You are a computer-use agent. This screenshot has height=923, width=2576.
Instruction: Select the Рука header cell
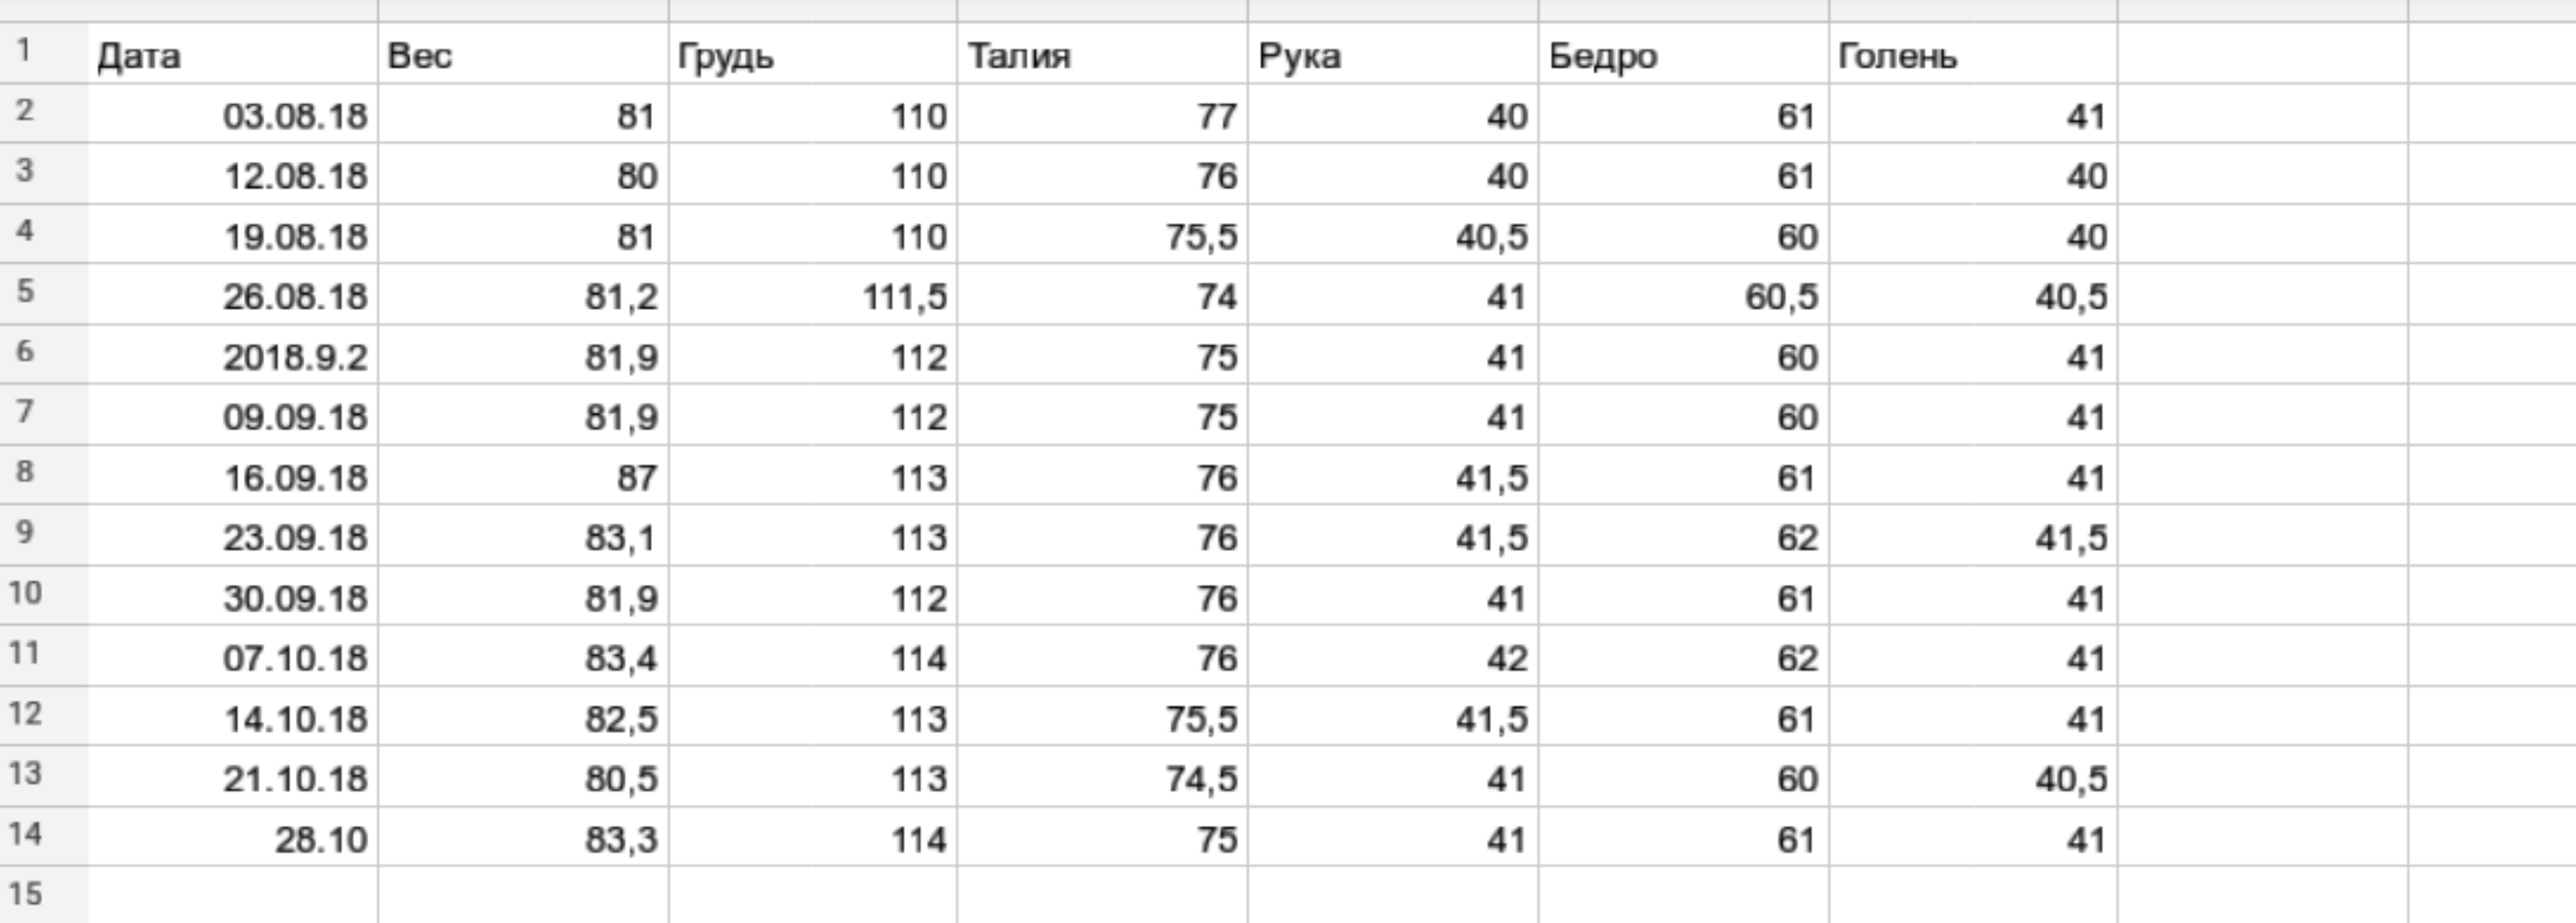[1392, 56]
